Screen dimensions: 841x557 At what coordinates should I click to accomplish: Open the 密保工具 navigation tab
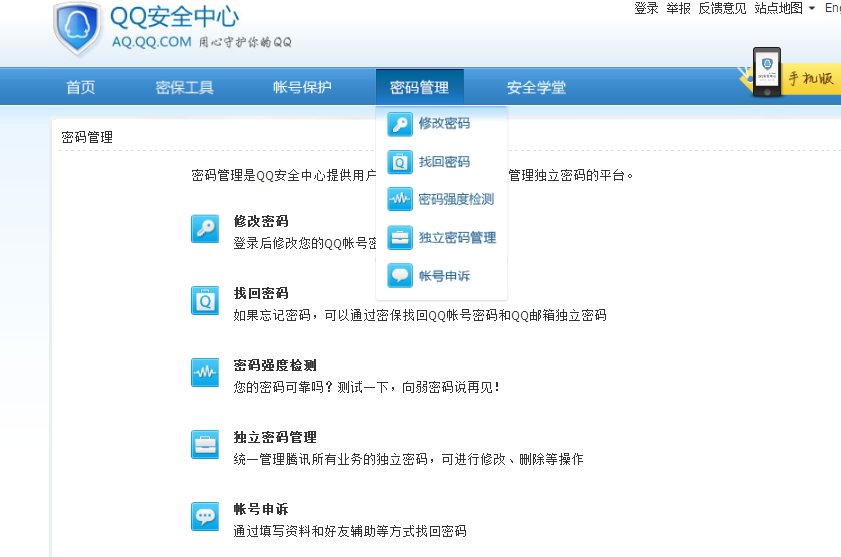(185, 87)
